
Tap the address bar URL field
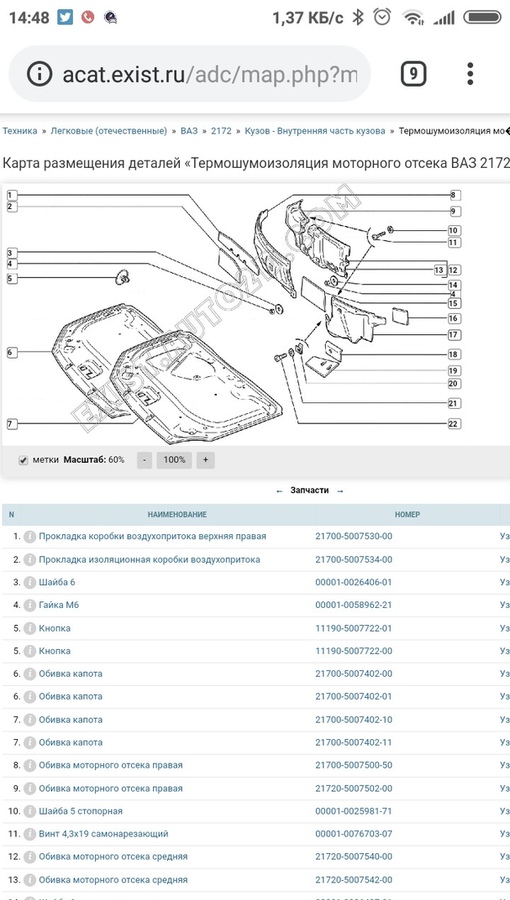coord(190,74)
